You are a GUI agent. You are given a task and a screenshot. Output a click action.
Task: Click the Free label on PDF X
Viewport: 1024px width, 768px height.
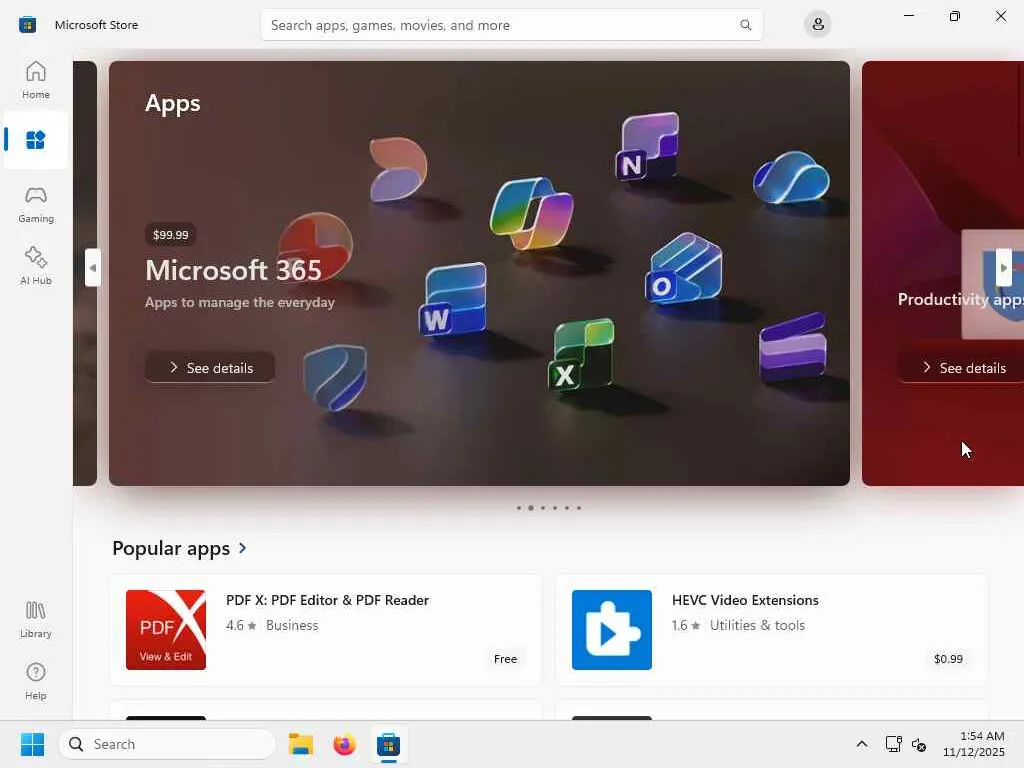pyautogui.click(x=505, y=659)
